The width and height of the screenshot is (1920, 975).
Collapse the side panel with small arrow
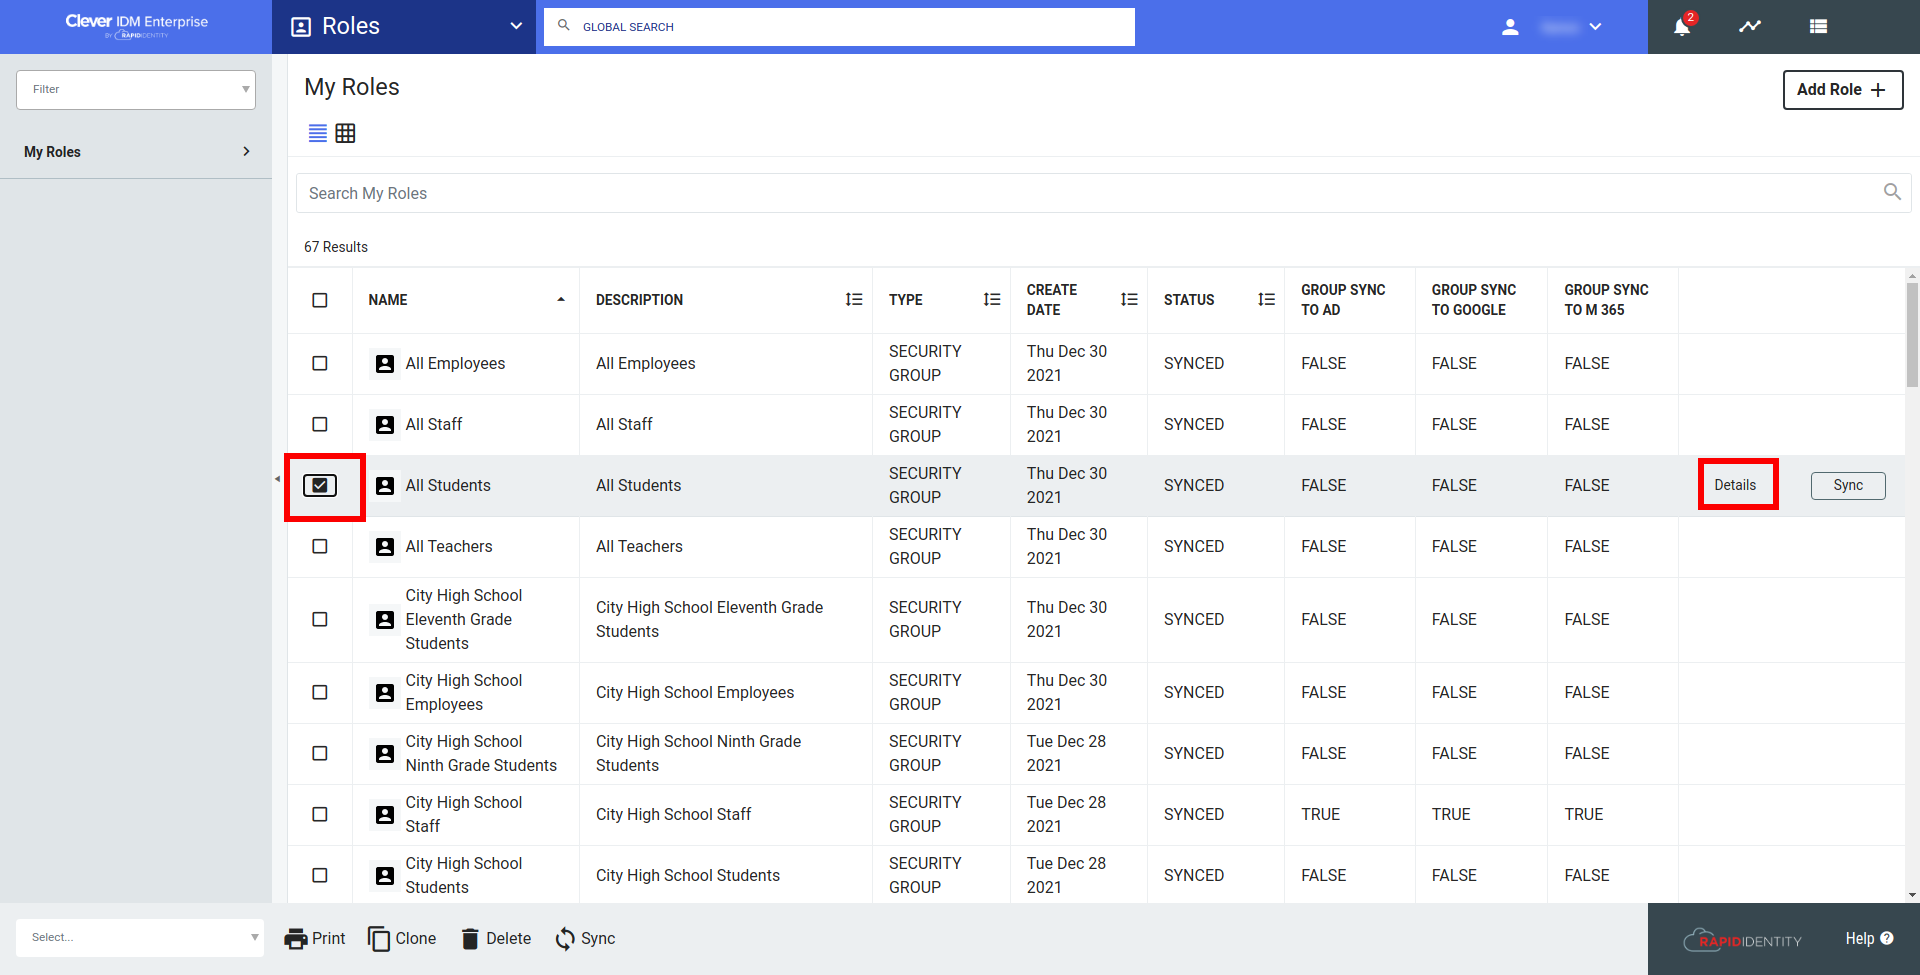pos(277,479)
